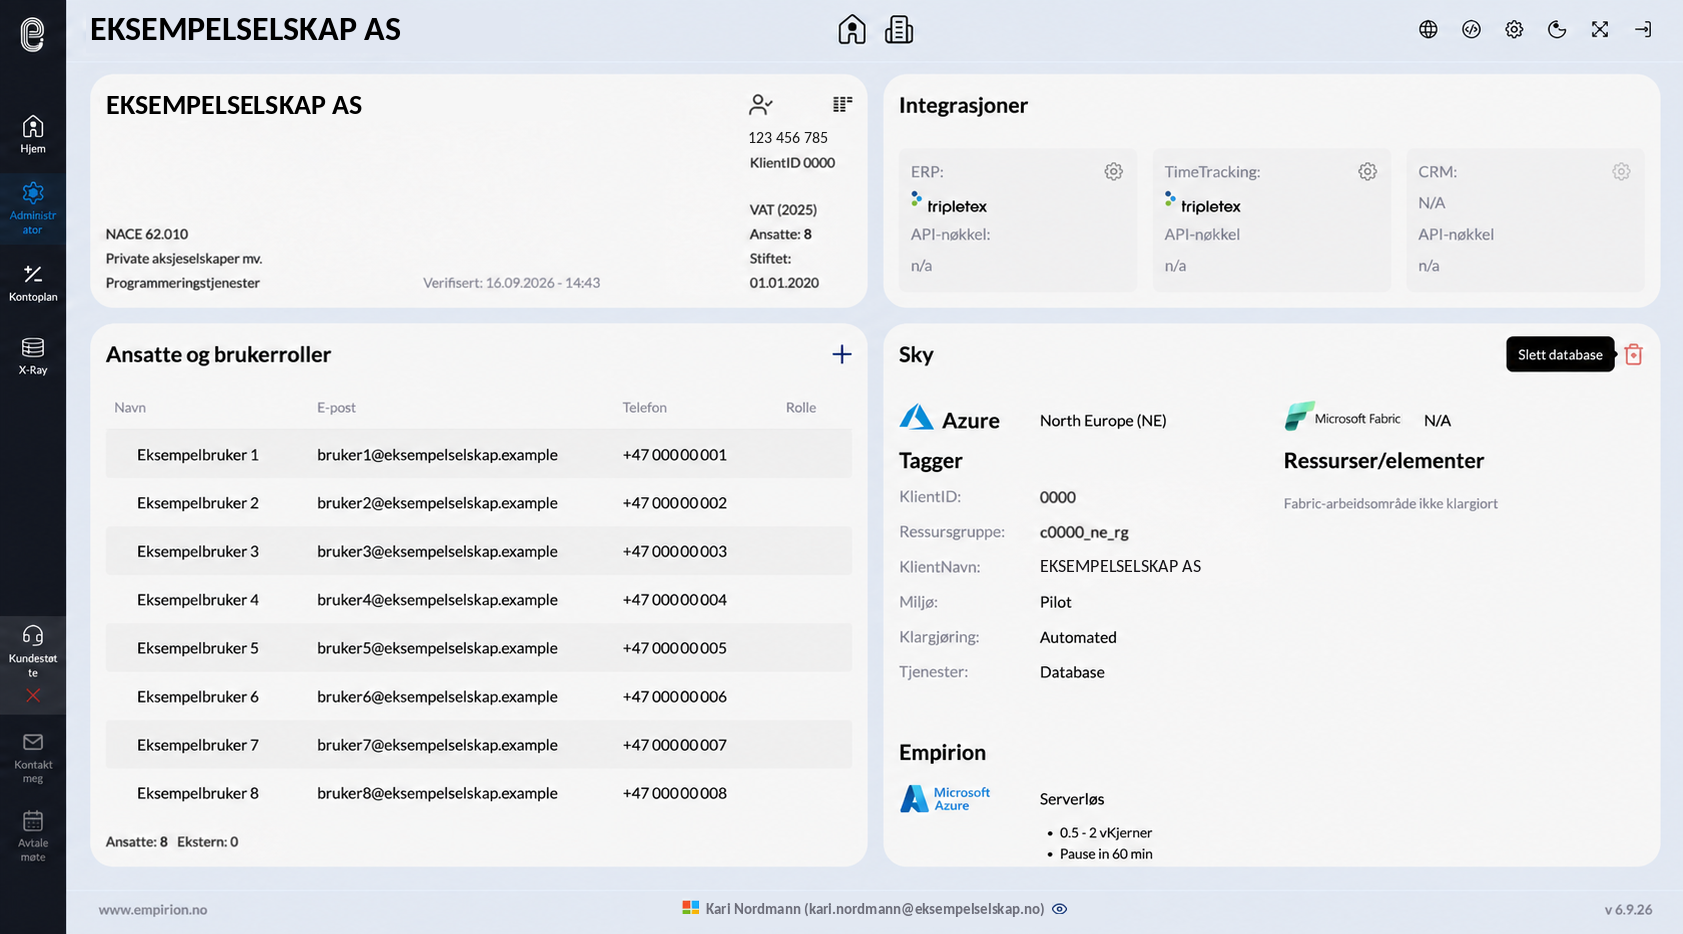Click Kari Nordmann user label in footer

875,909
